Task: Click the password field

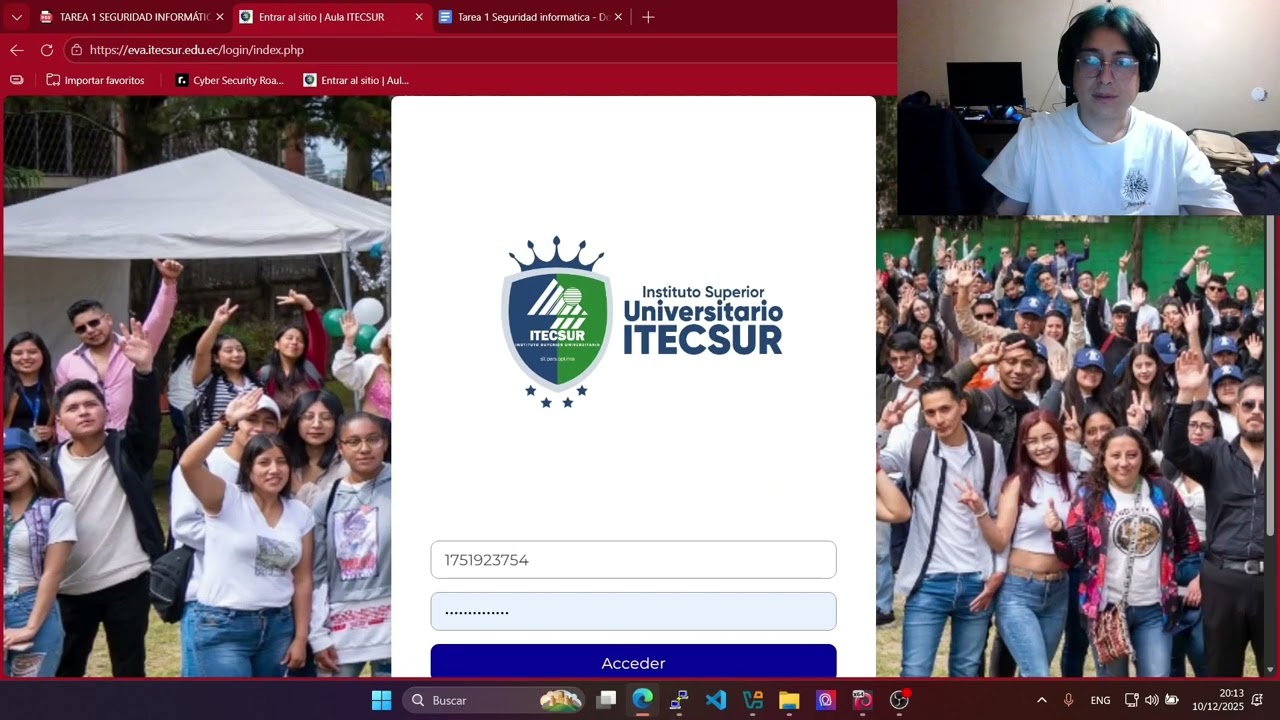Action: [633, 611]
